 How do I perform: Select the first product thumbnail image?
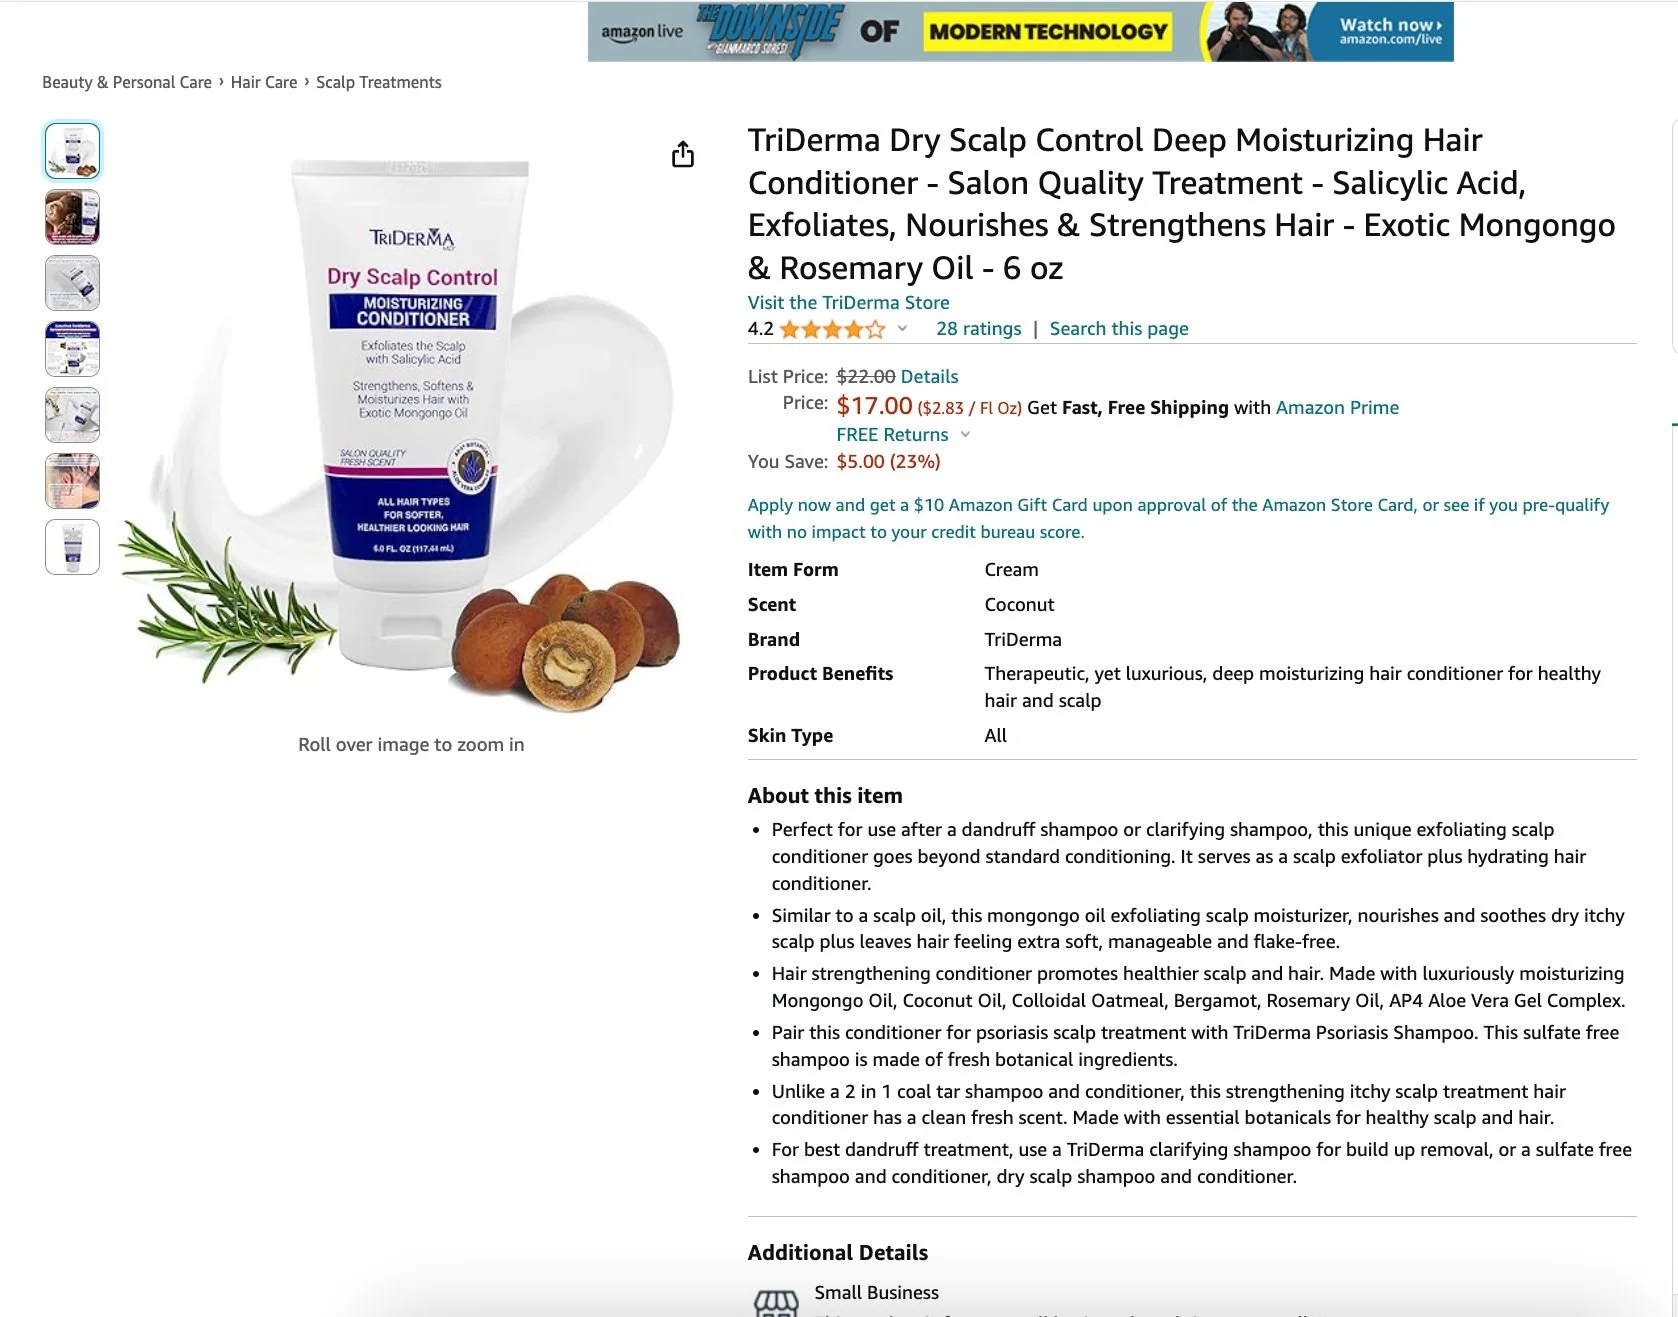(x=72, y=151)
